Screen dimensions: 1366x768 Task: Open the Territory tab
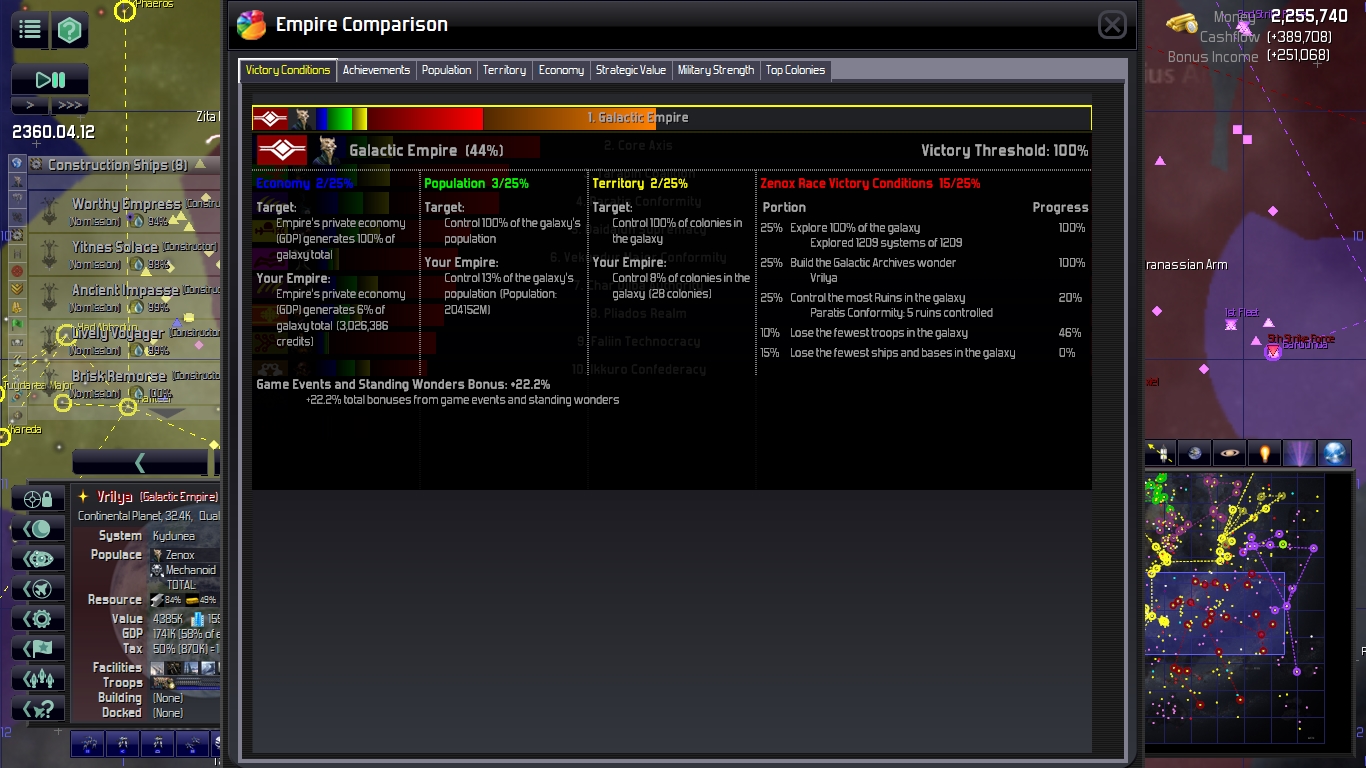[504, 70]
